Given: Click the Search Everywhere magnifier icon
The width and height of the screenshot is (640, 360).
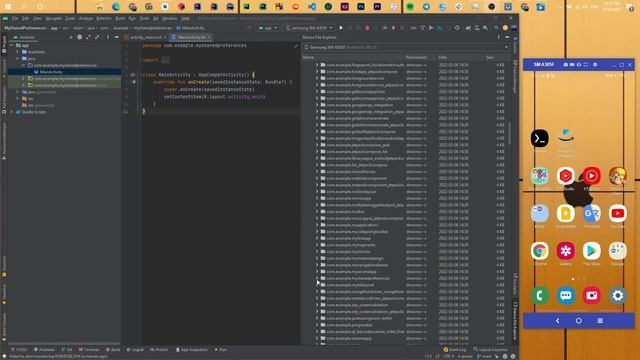Looking at the screenshot, I should pos(496,28).
